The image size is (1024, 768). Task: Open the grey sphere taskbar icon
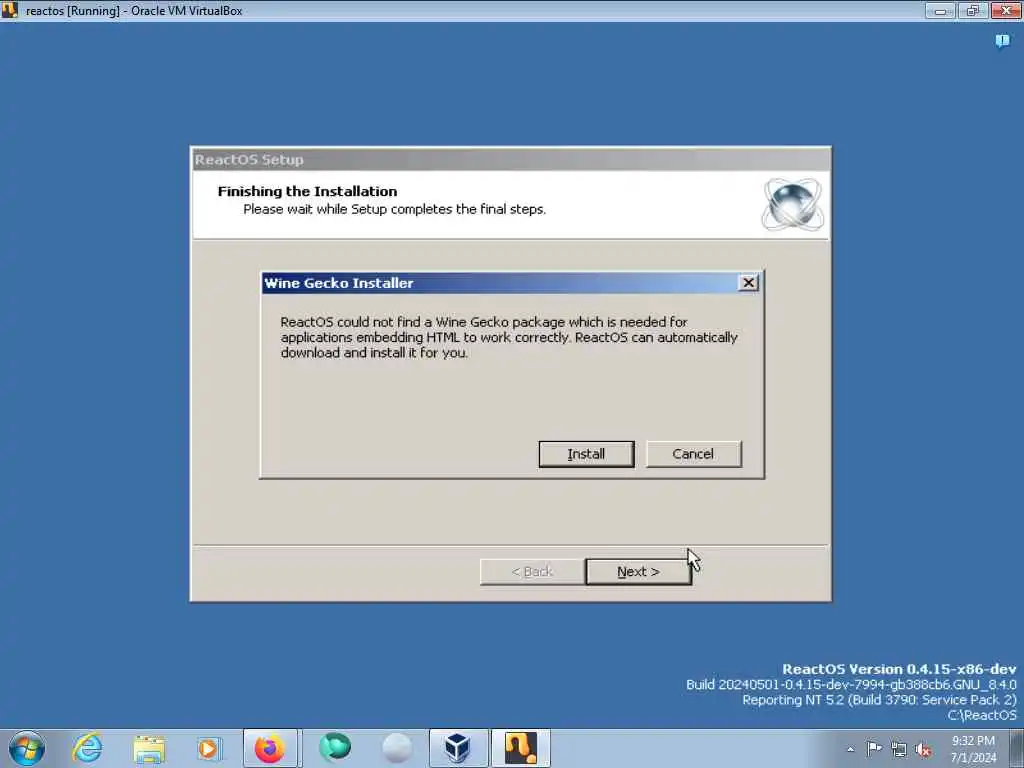click(396, 748)
